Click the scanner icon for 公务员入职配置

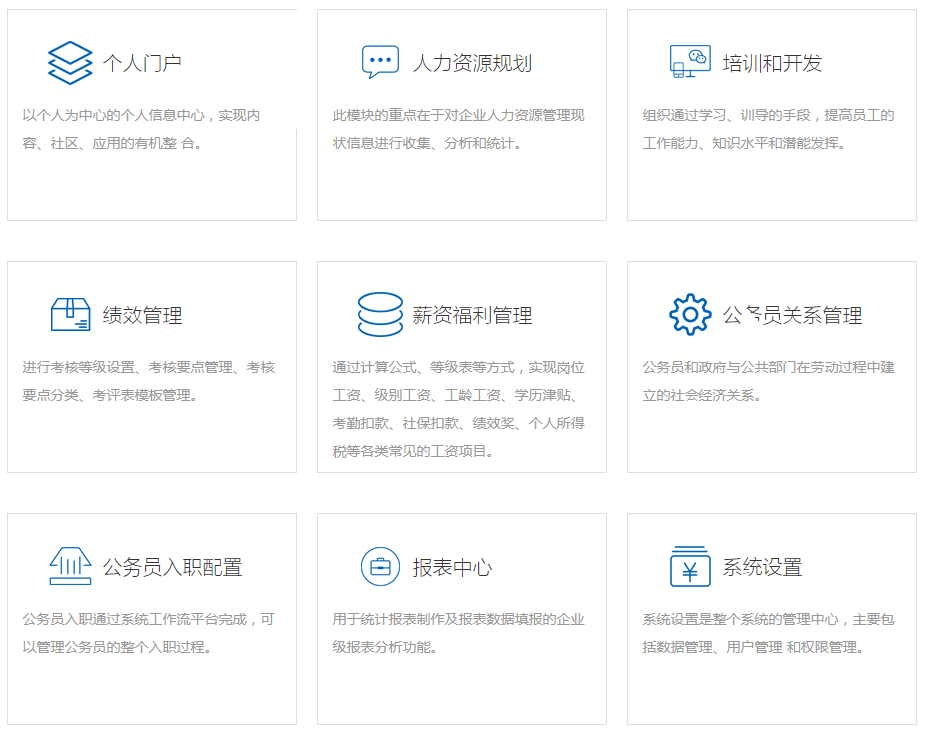(x=70, y=567)
